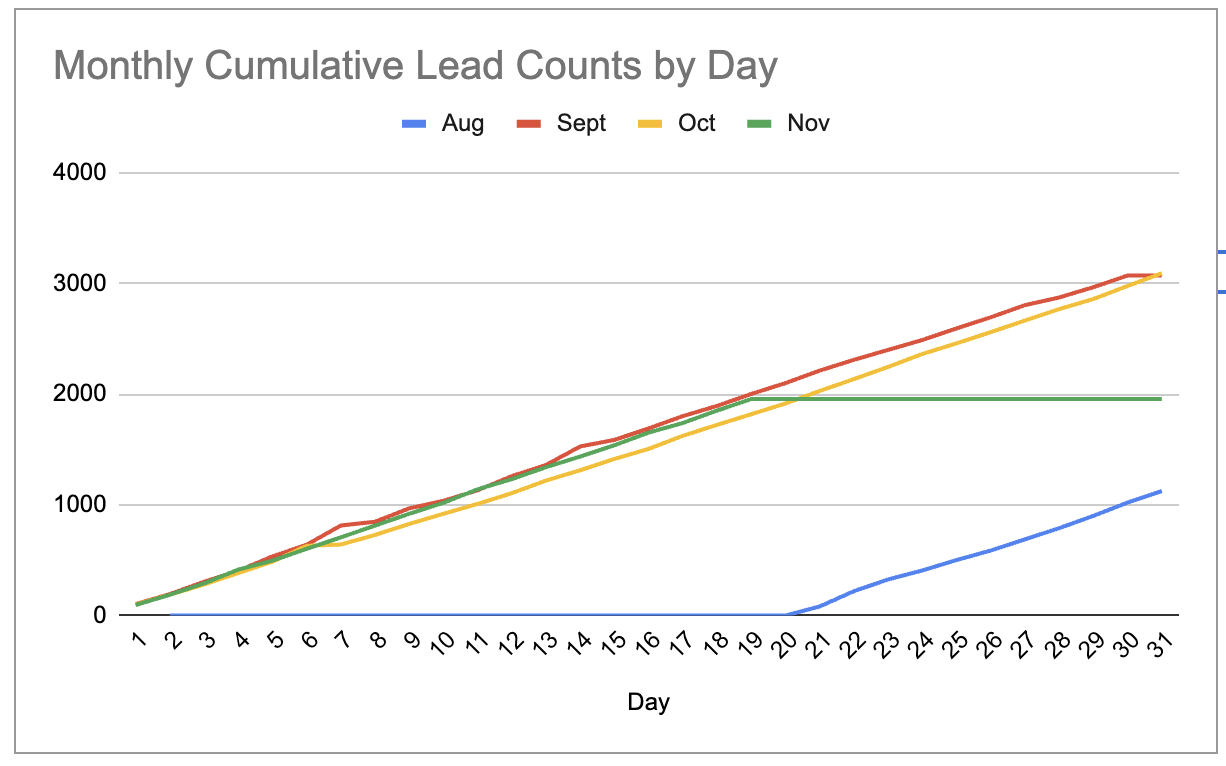Click the 0 vertical axis label
The height and width of the screenshot is (766, 1226).
tap(99, 616)
